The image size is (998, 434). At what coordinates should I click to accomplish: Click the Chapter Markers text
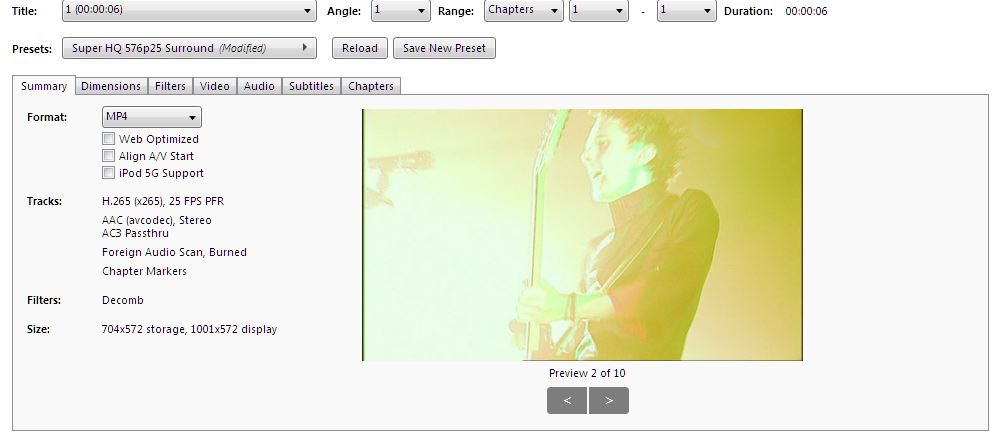(x=144, y=271)
